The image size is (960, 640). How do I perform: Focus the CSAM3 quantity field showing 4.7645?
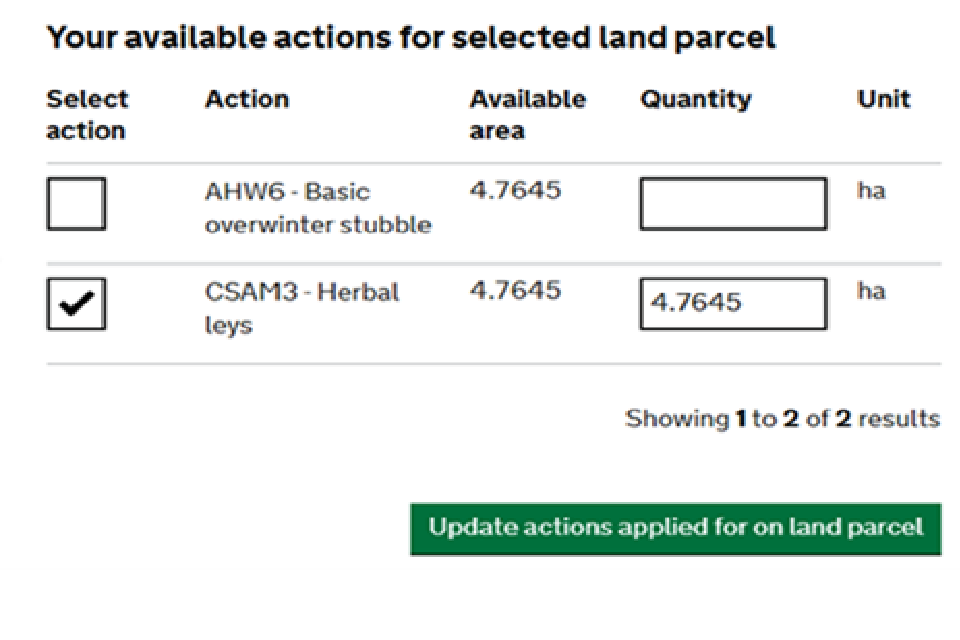pyautogui.click(x=733, y=304)
